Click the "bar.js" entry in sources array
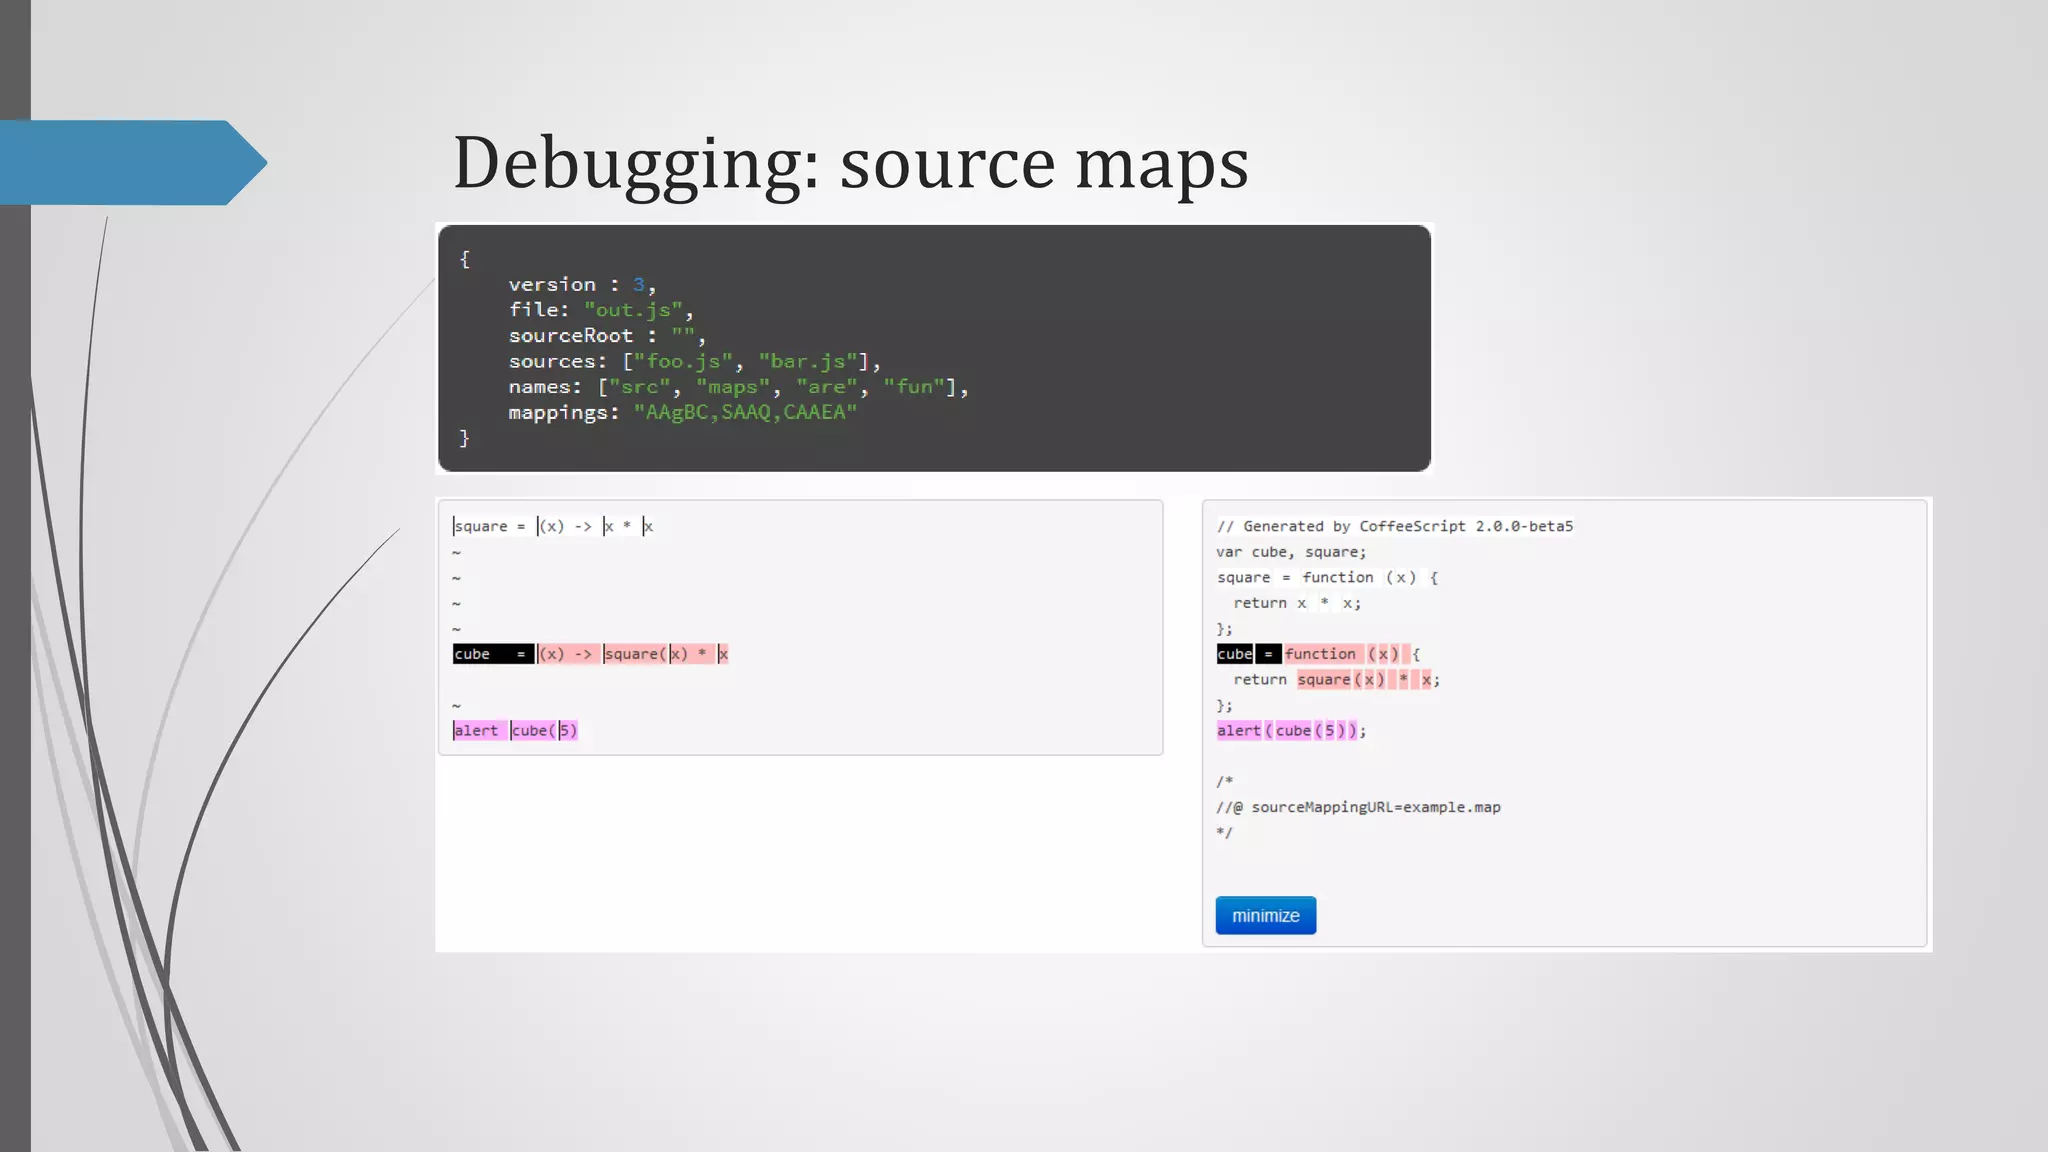The image size is (2048, 1152). point(807,361)
